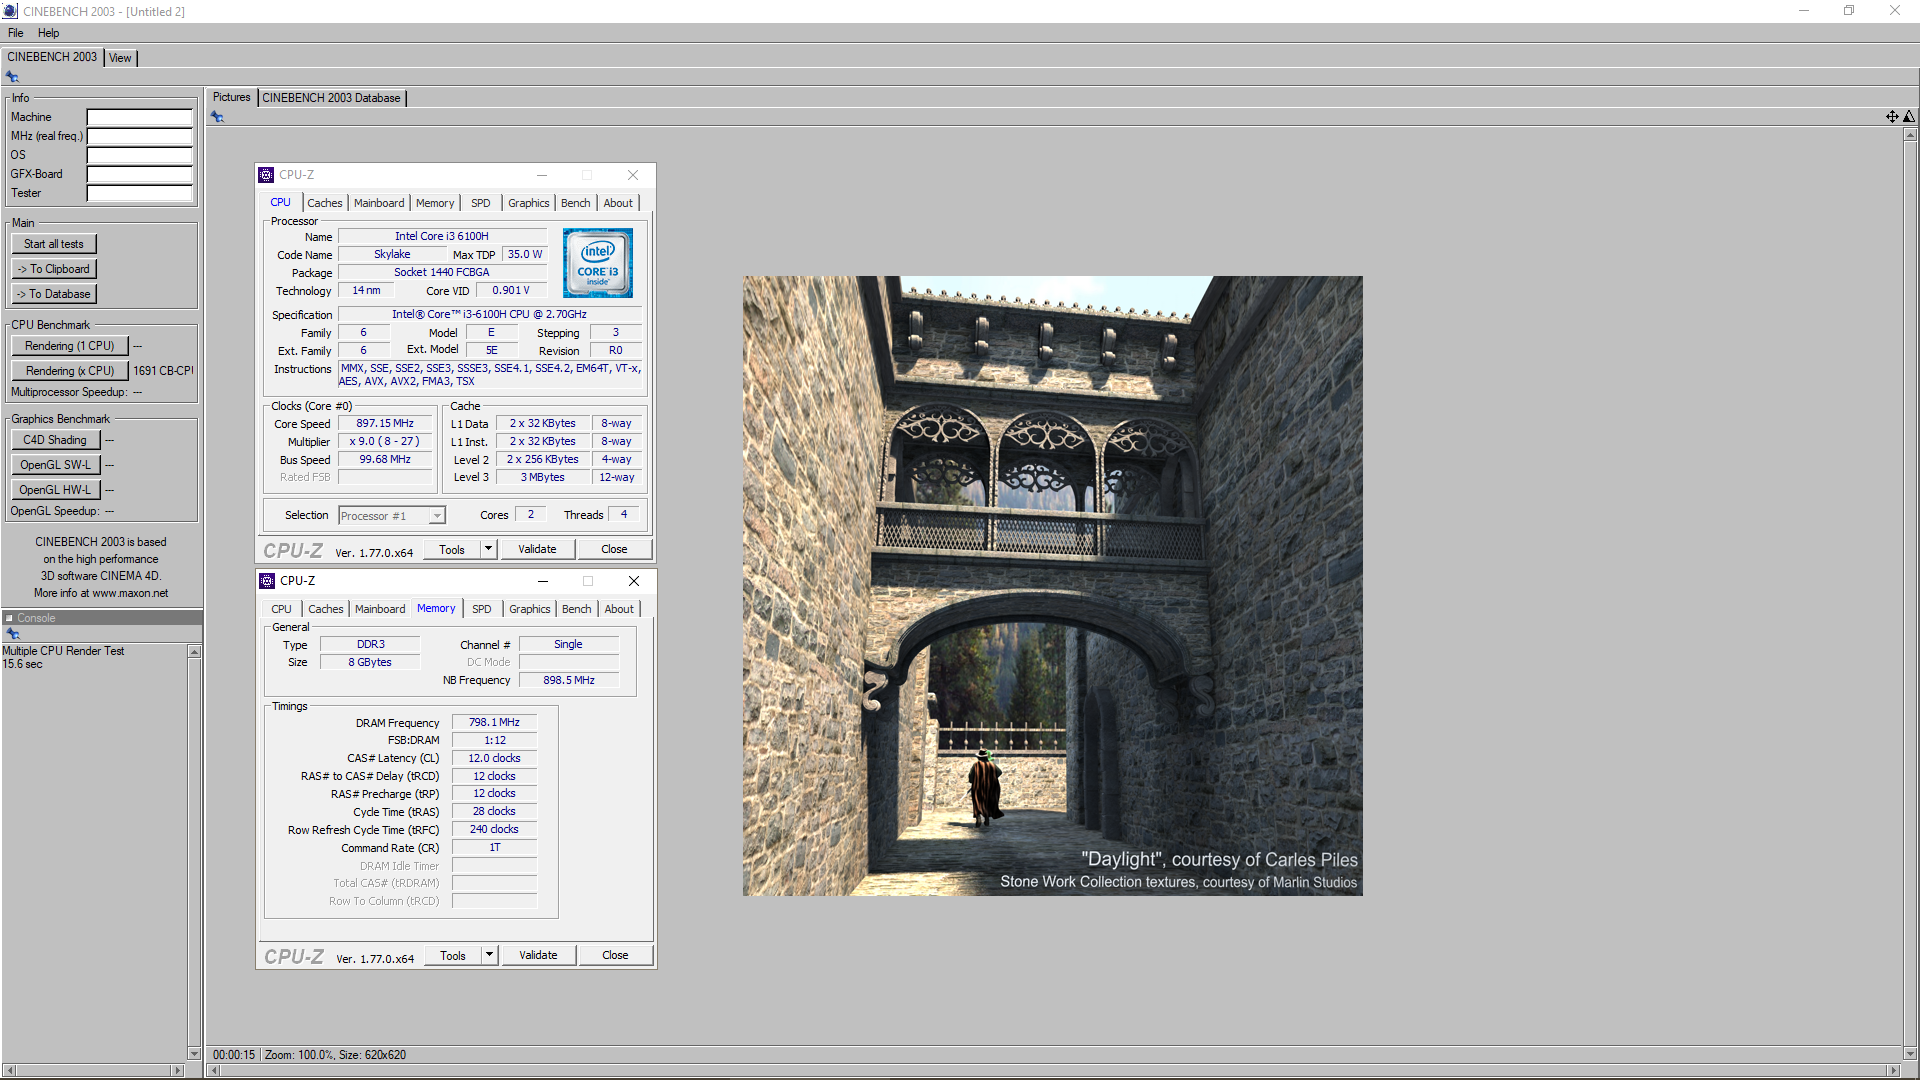Viewport: 1920px width, 1080px height.
Task: Open About tab in upper CPU-Z window
Action: pyautogui.click(x=618, y=203)
